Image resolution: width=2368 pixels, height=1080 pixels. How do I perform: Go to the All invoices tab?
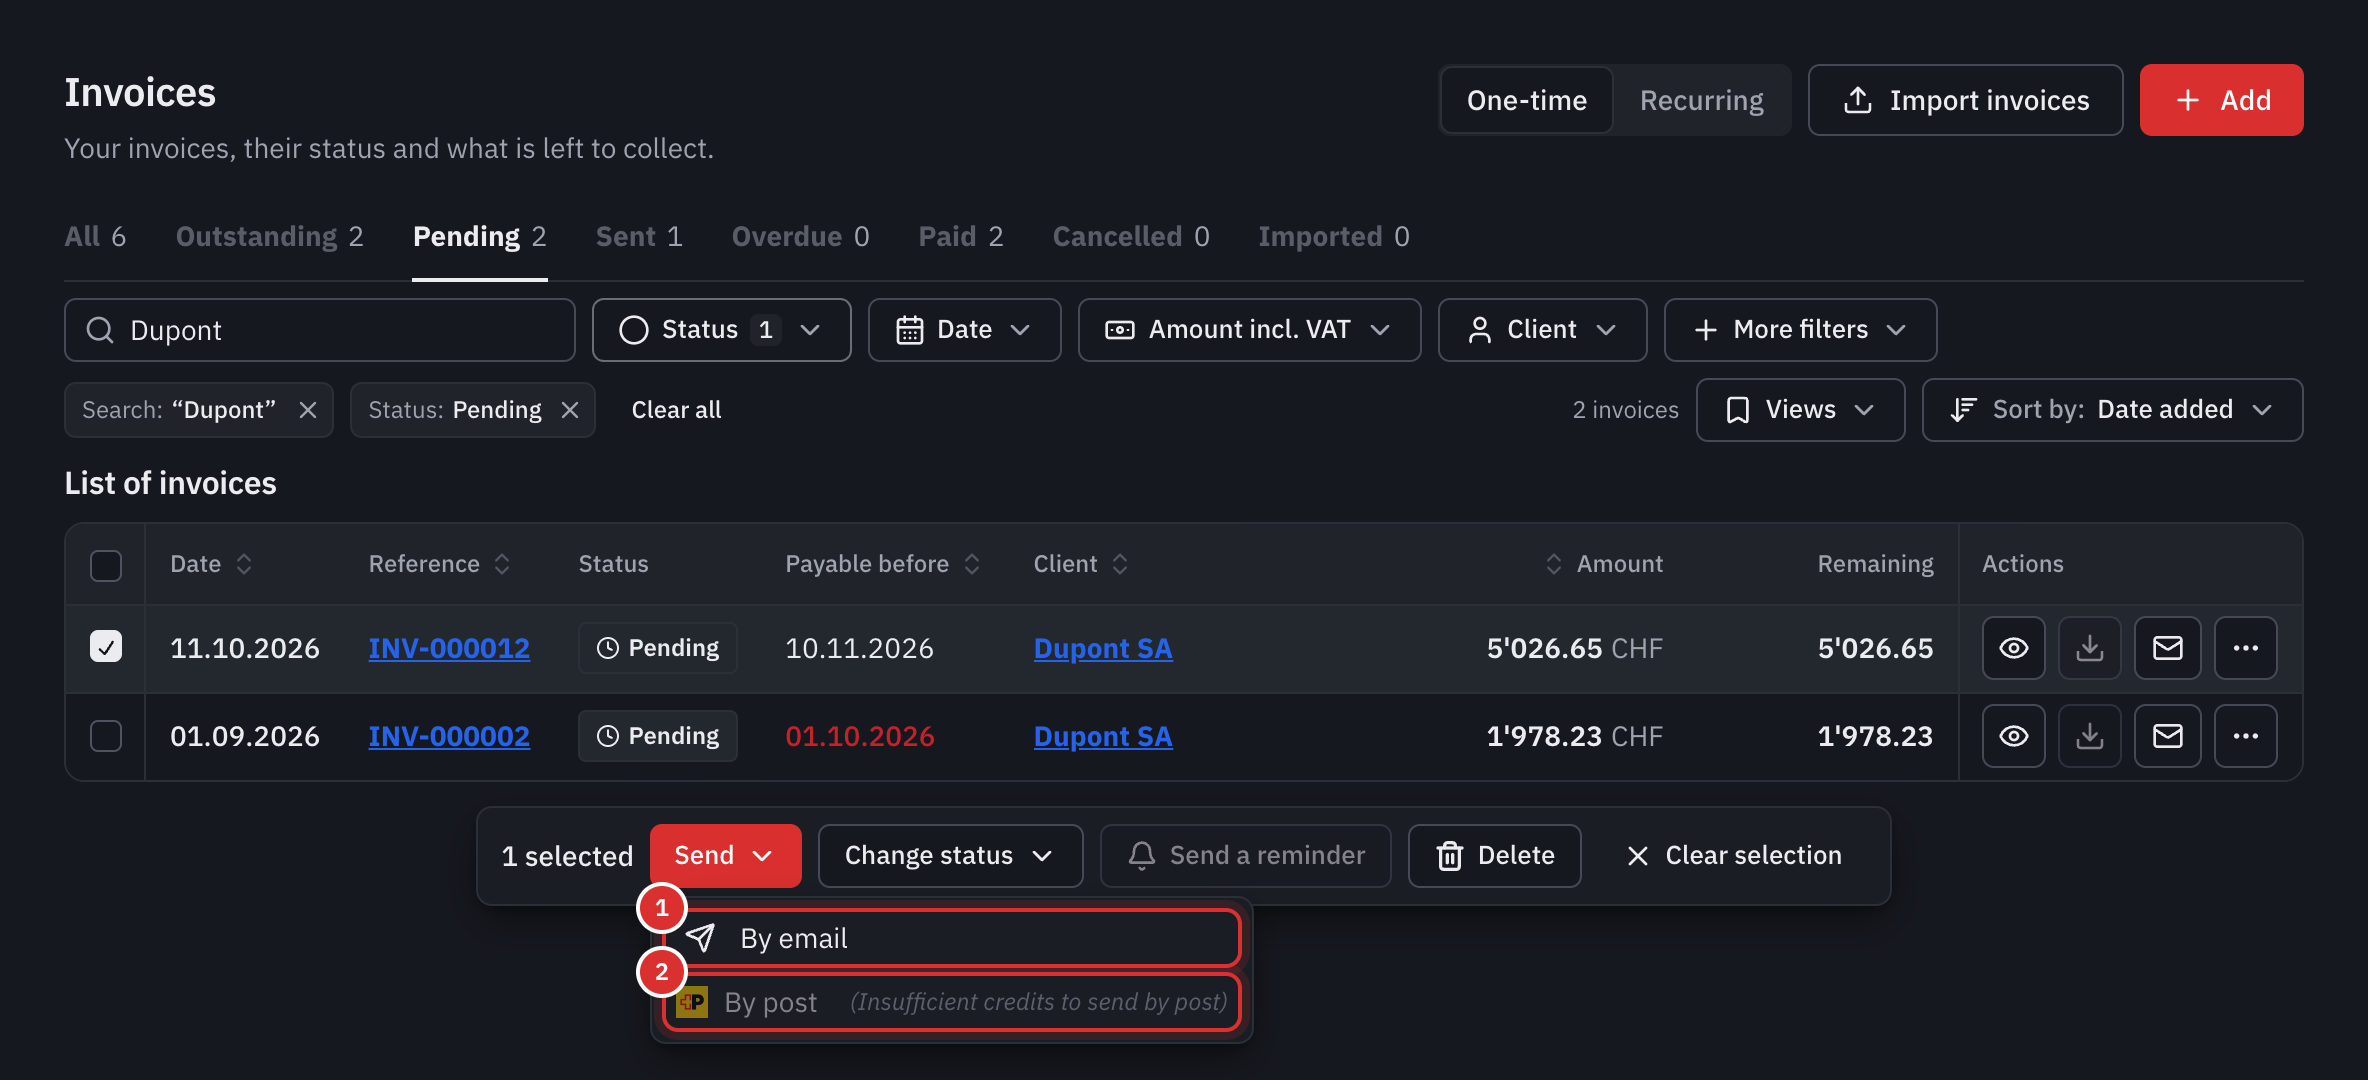pos(95,237)
